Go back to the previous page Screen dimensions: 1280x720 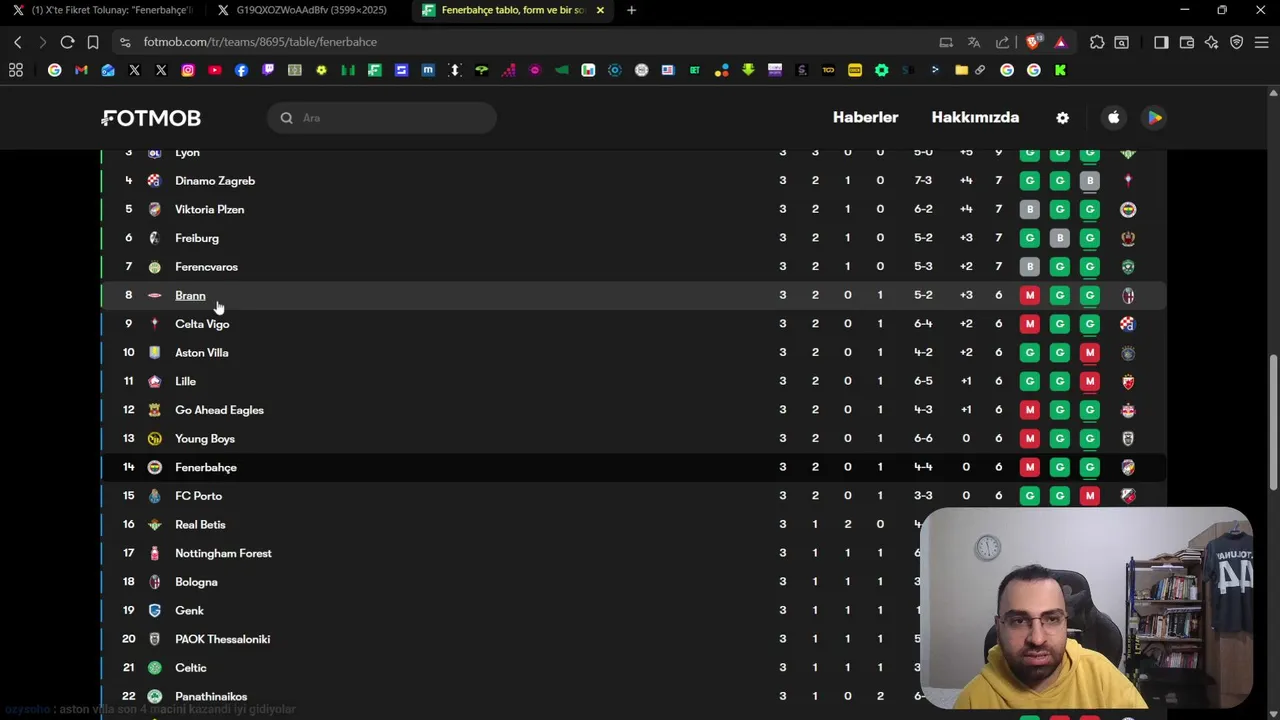[x=17, y=42]
